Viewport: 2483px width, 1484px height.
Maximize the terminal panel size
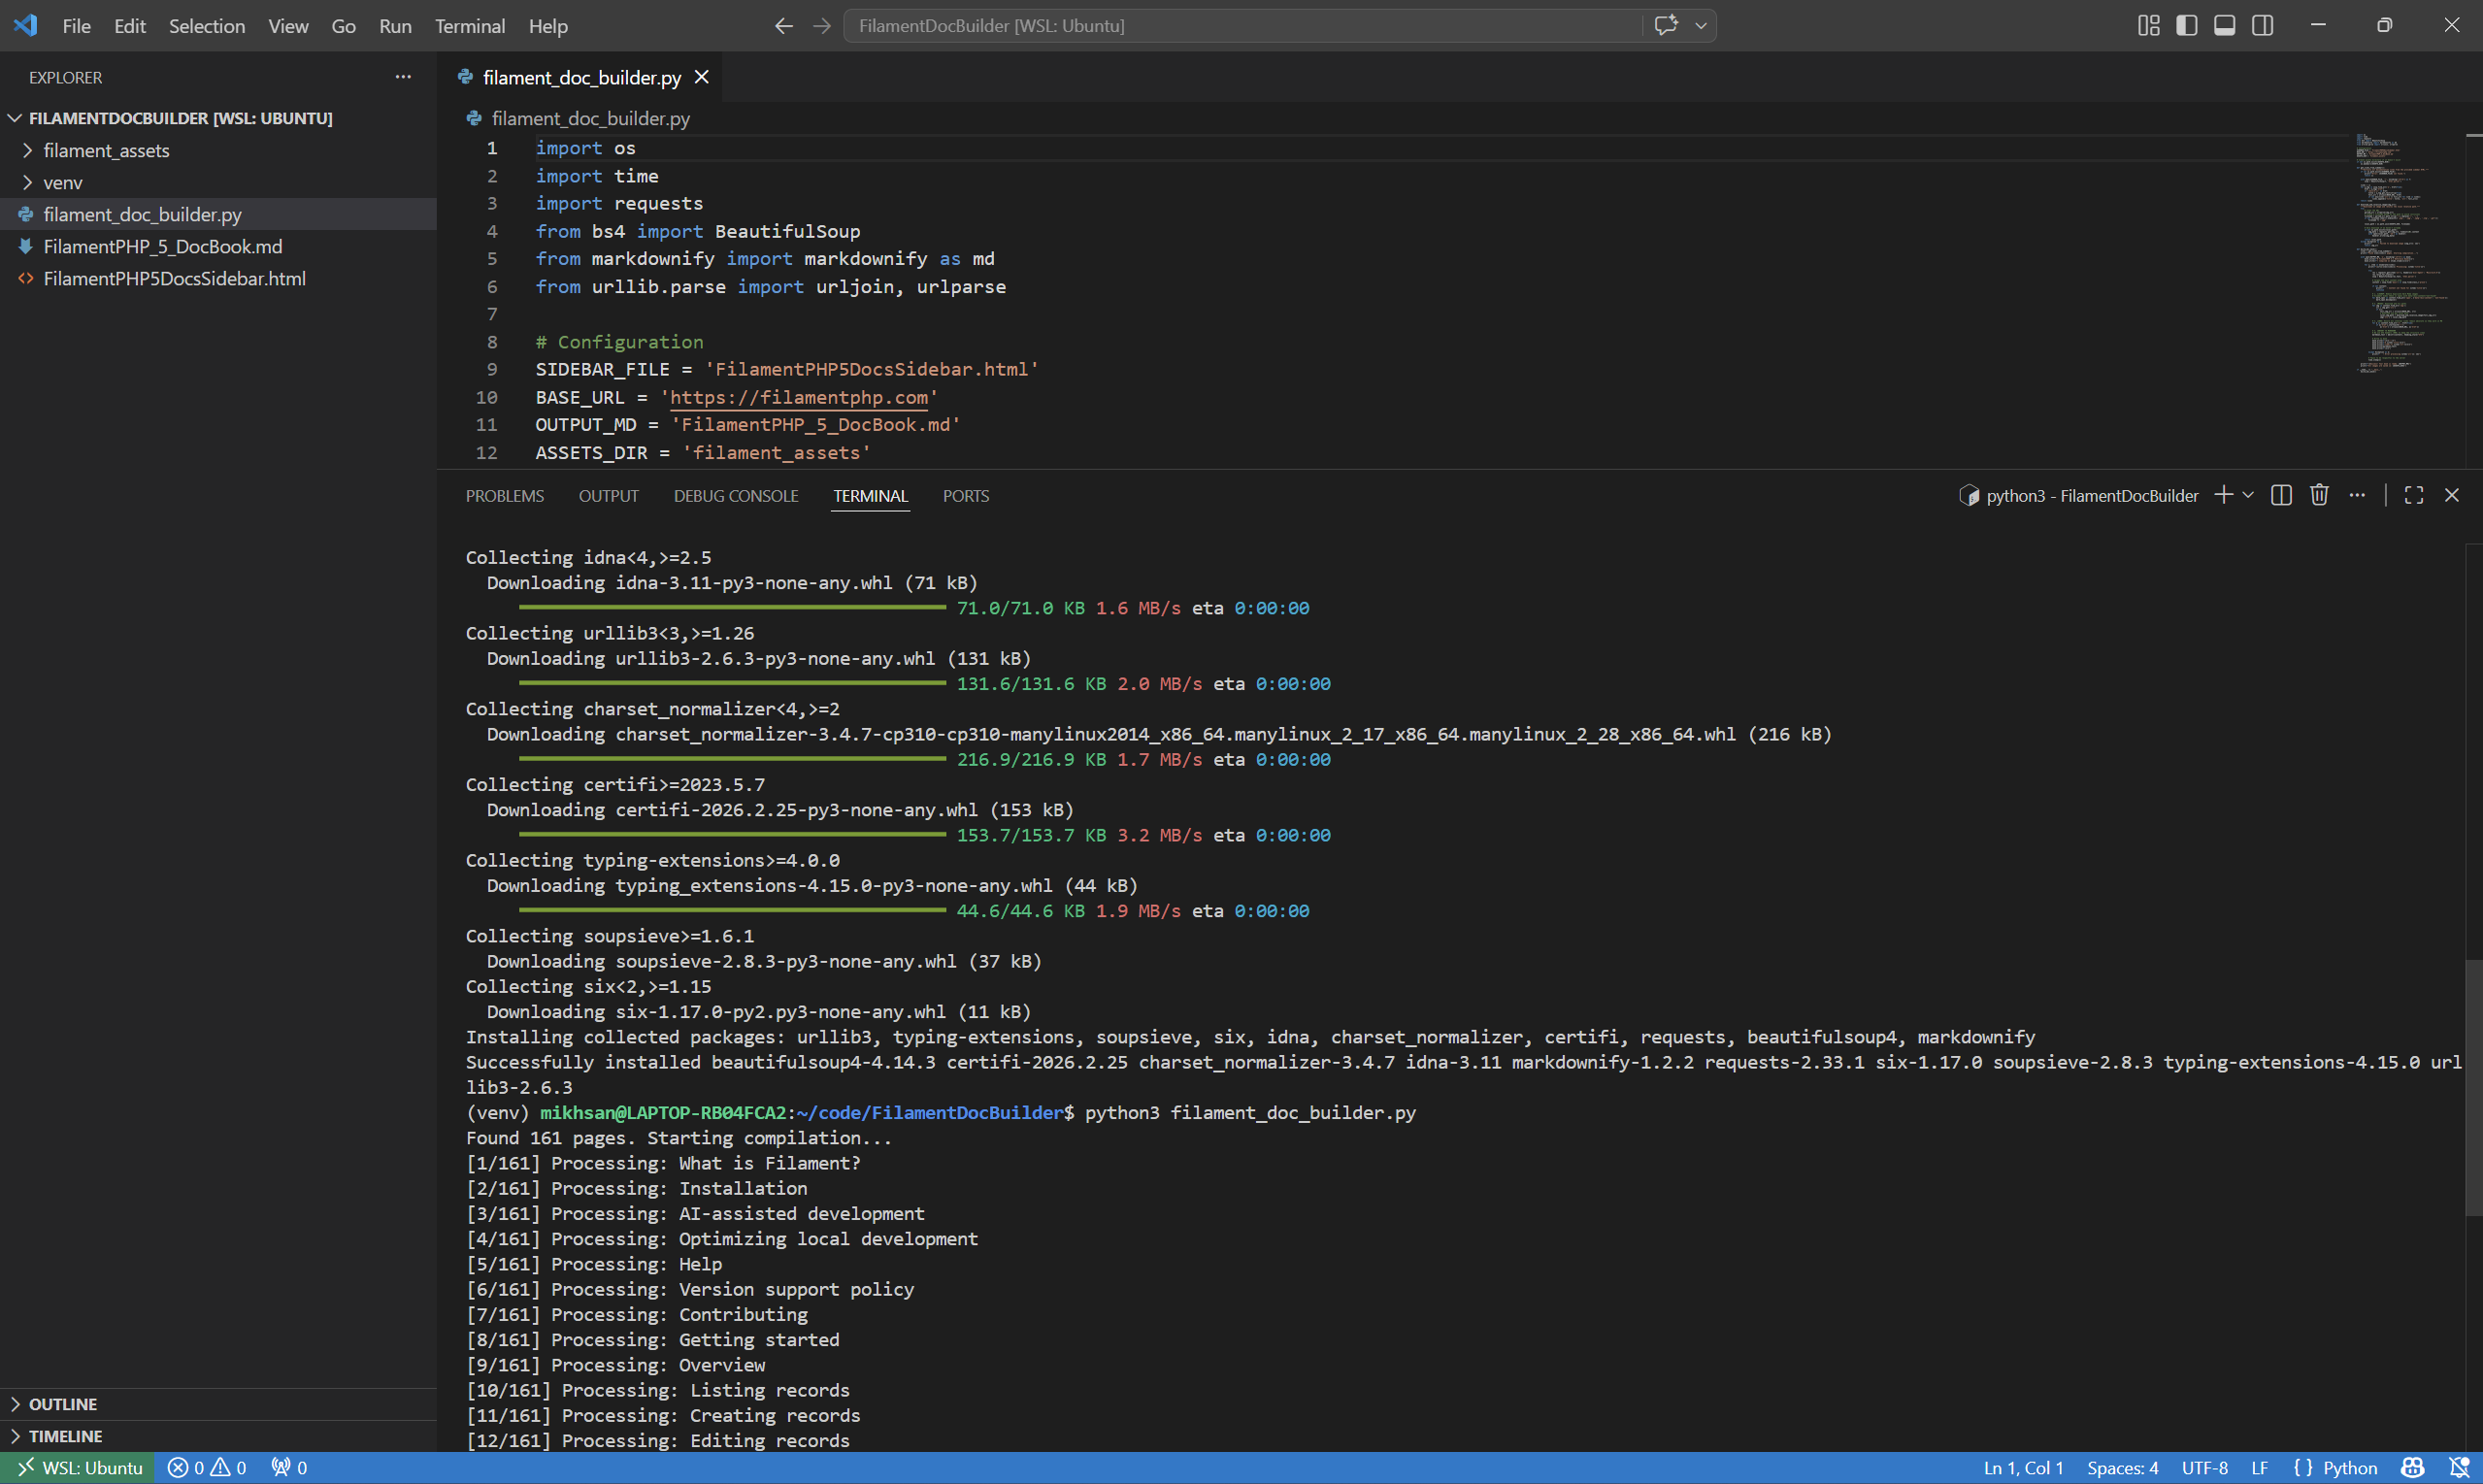pos(2412,495)
